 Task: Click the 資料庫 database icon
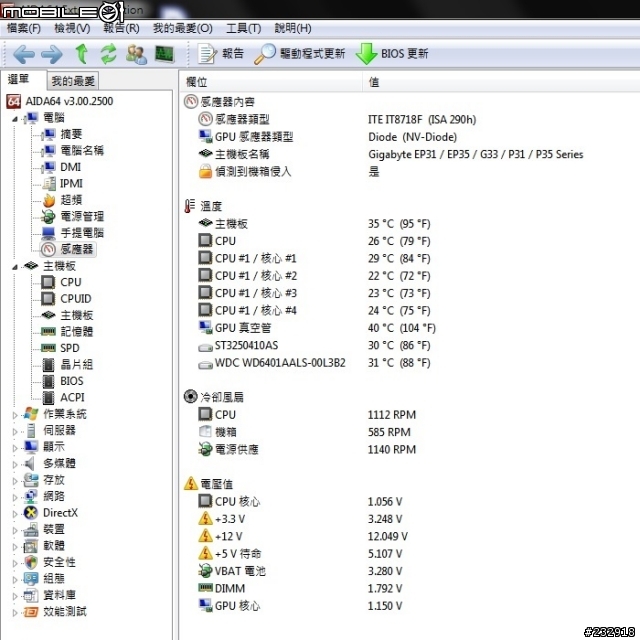coord(31,595)
